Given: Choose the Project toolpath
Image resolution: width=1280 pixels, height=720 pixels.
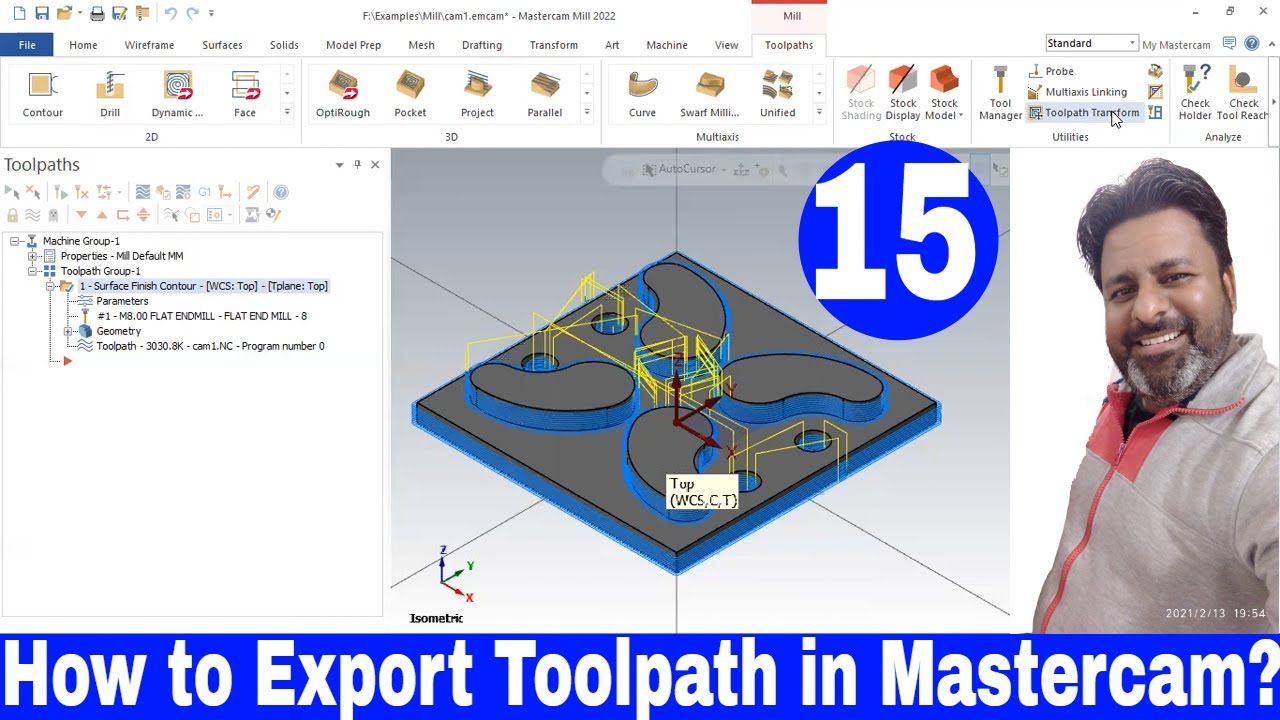Looking at the screenshot, I should point(477,95).
